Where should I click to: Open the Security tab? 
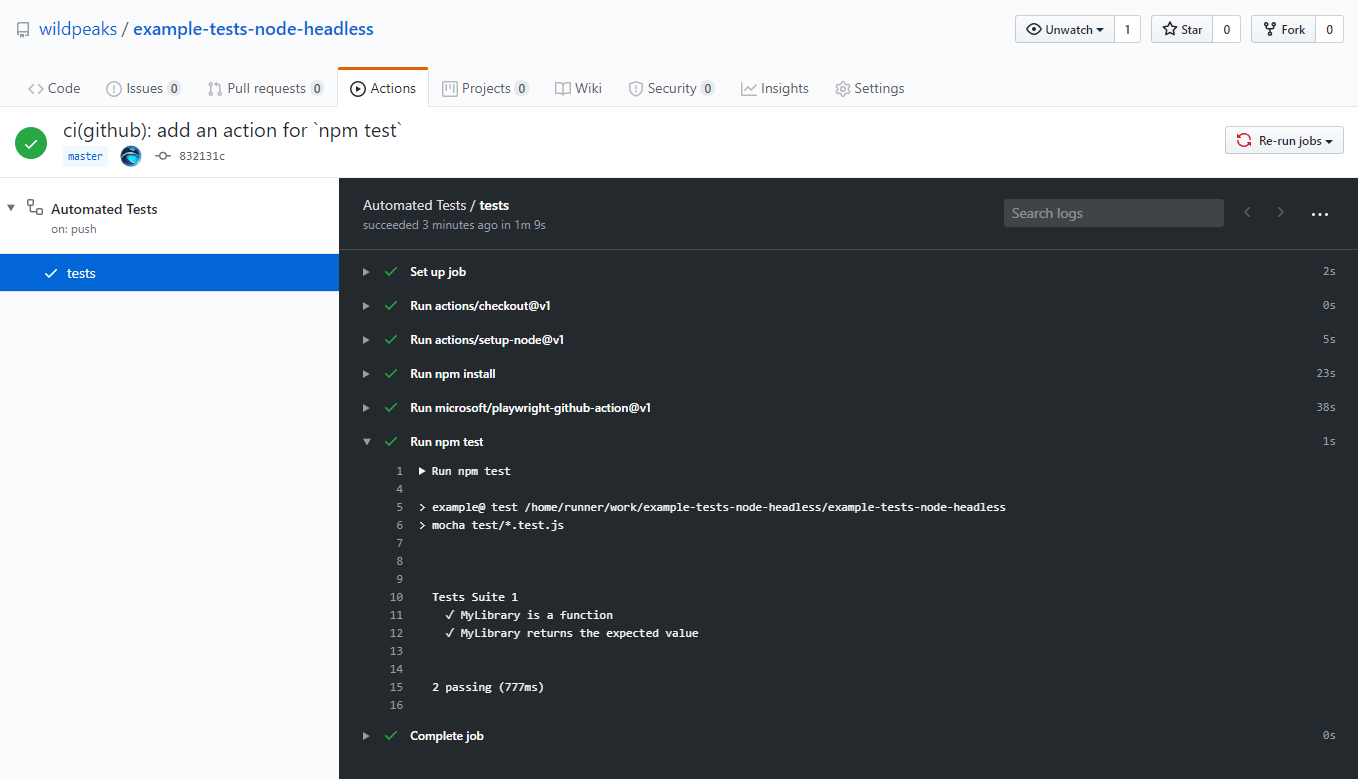[671, 88]
